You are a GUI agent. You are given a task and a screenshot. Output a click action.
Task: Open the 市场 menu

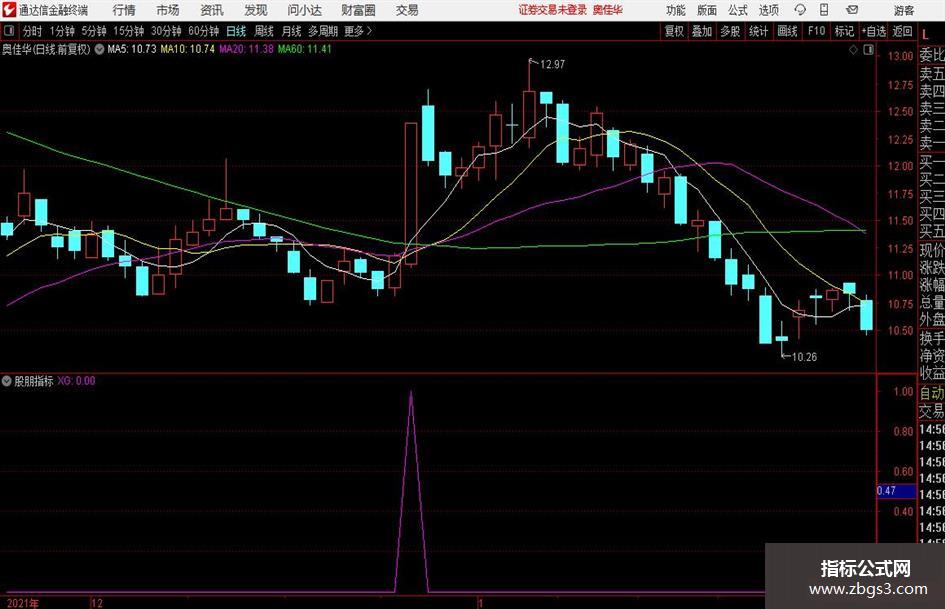(x=168, y=10)
